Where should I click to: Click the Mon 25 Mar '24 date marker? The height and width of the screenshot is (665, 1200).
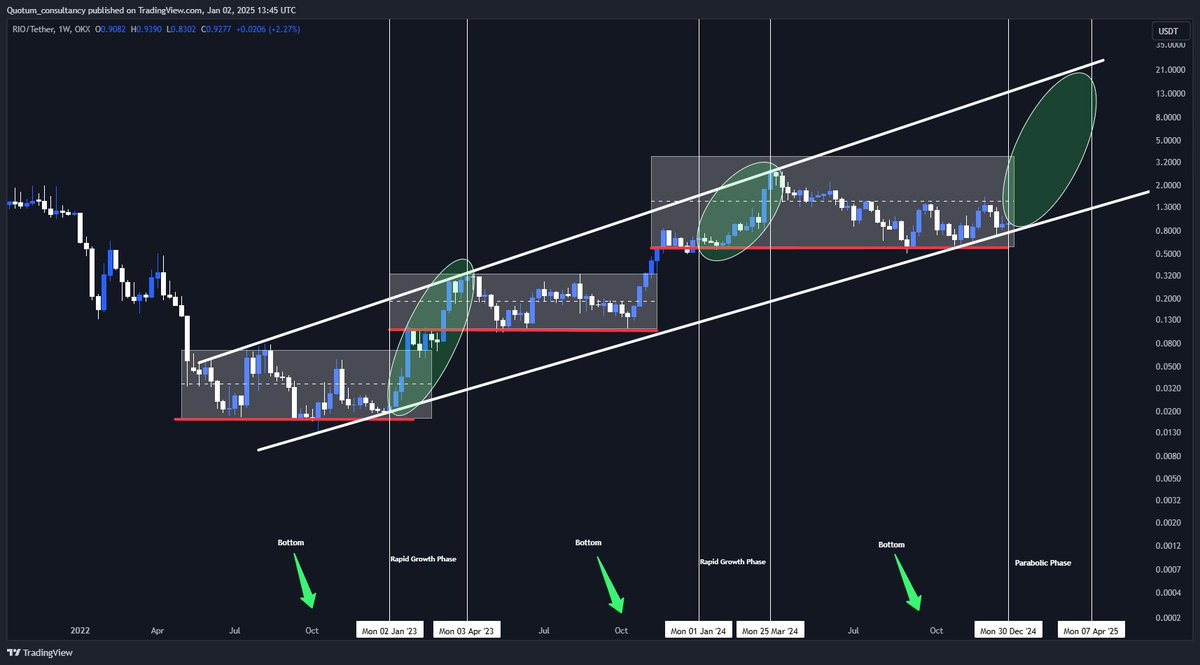coord(770,631)
